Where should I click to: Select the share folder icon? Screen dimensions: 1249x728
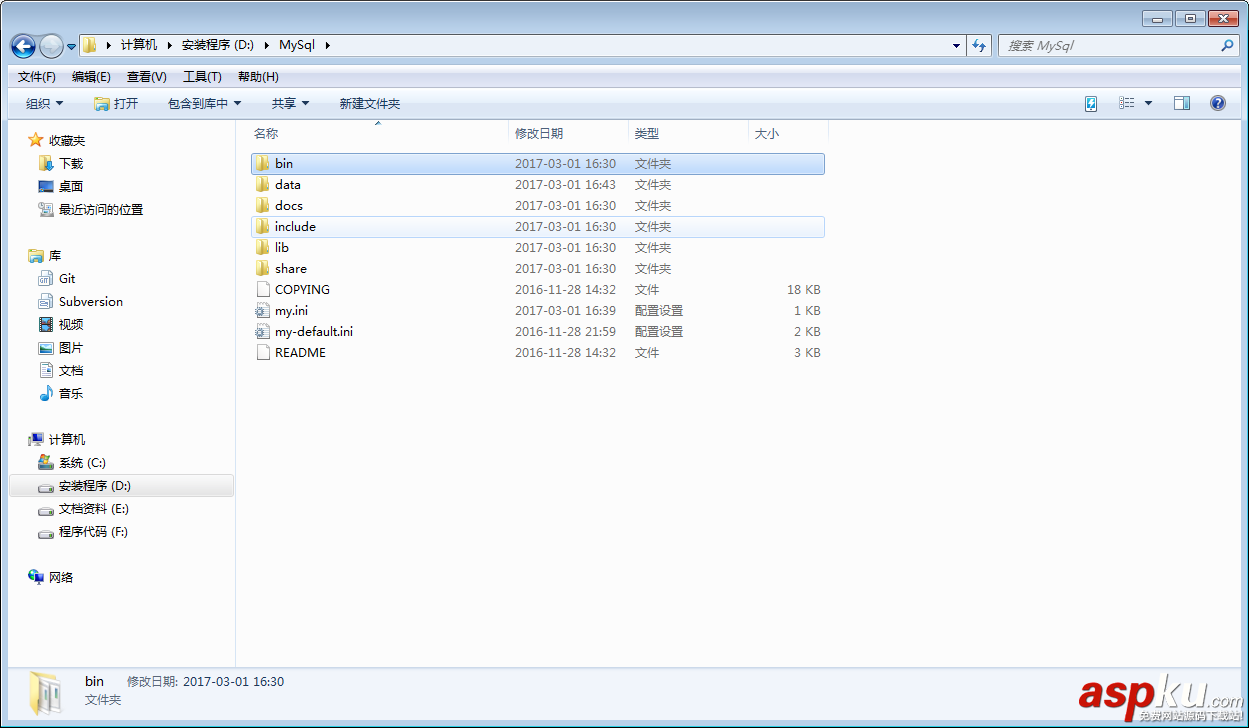pyautogui.click(x=262, y=269)
